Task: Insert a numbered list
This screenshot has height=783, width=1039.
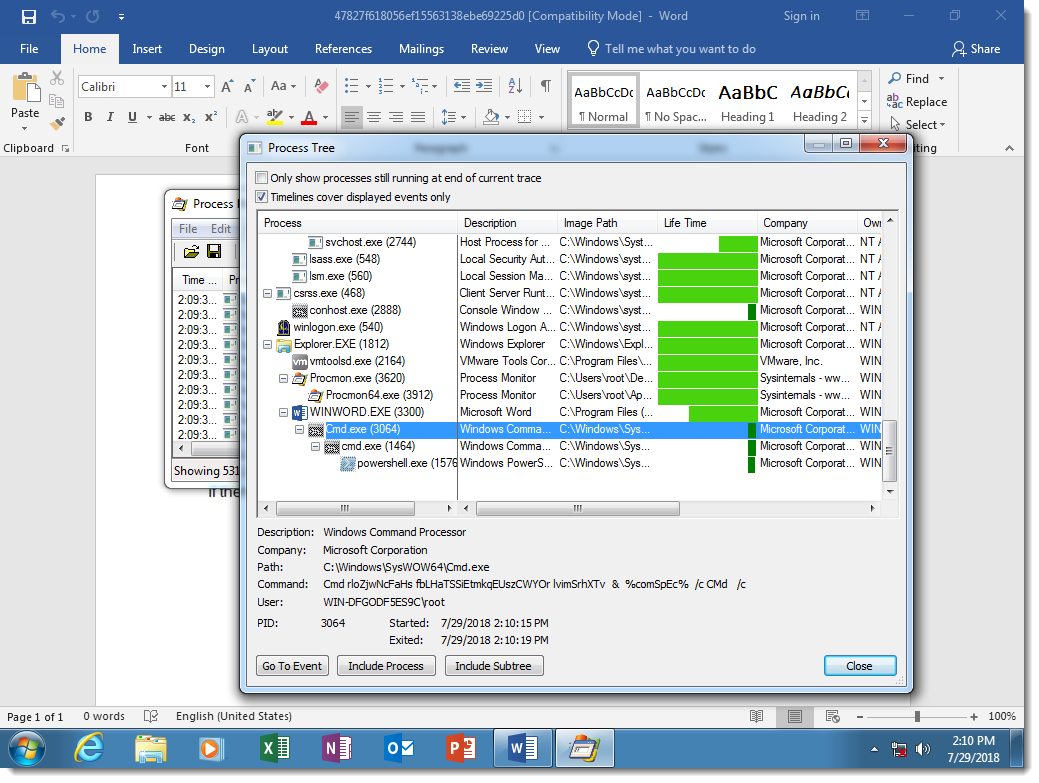Action: [x=386, y=86]
